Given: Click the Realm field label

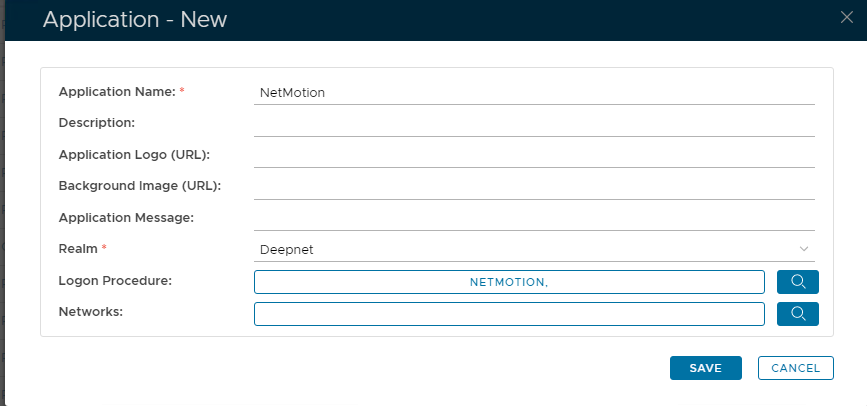Looking at the screenshot, I should pos(78,248).
